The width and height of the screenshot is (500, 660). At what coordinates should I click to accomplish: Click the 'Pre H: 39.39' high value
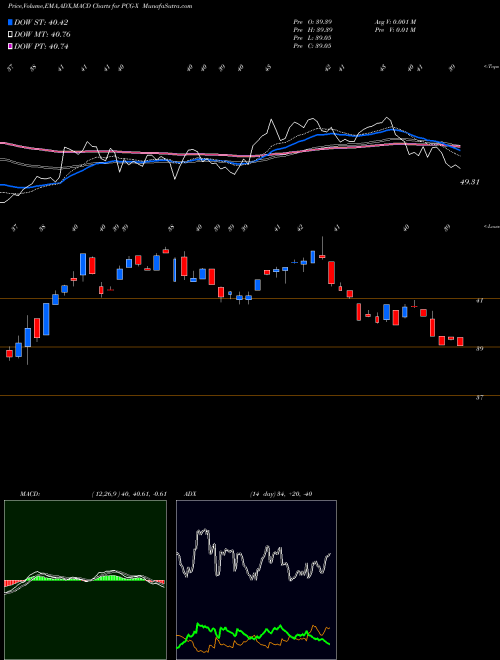(313, 30)
